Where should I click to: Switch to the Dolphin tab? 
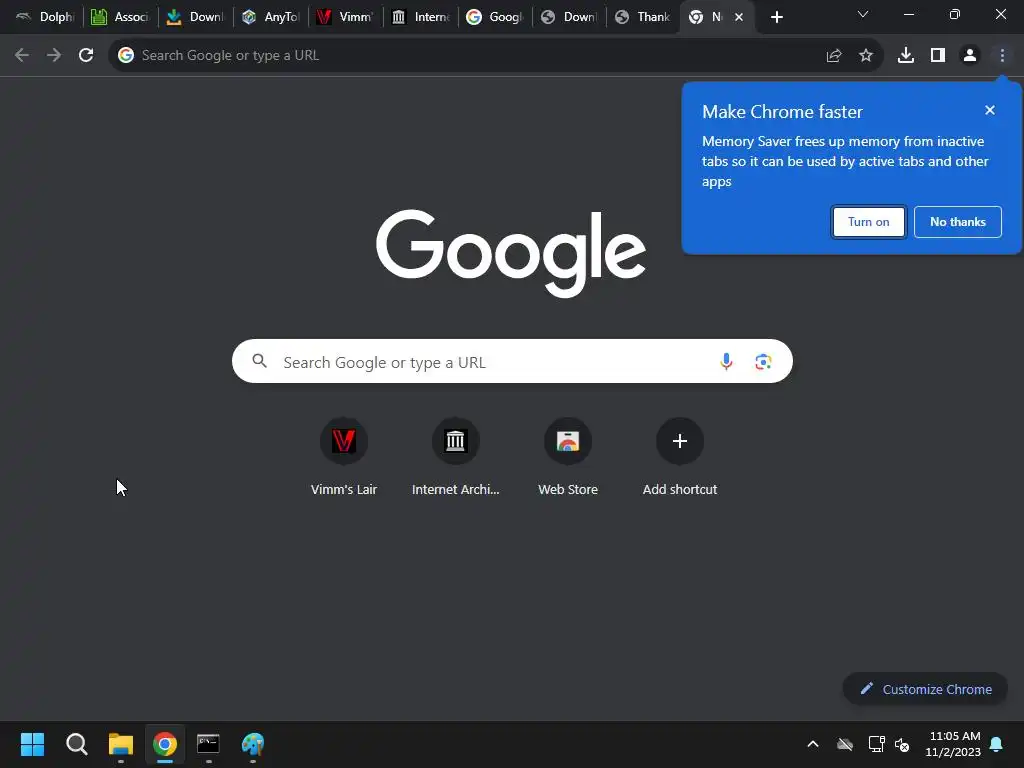click(44, 17)
